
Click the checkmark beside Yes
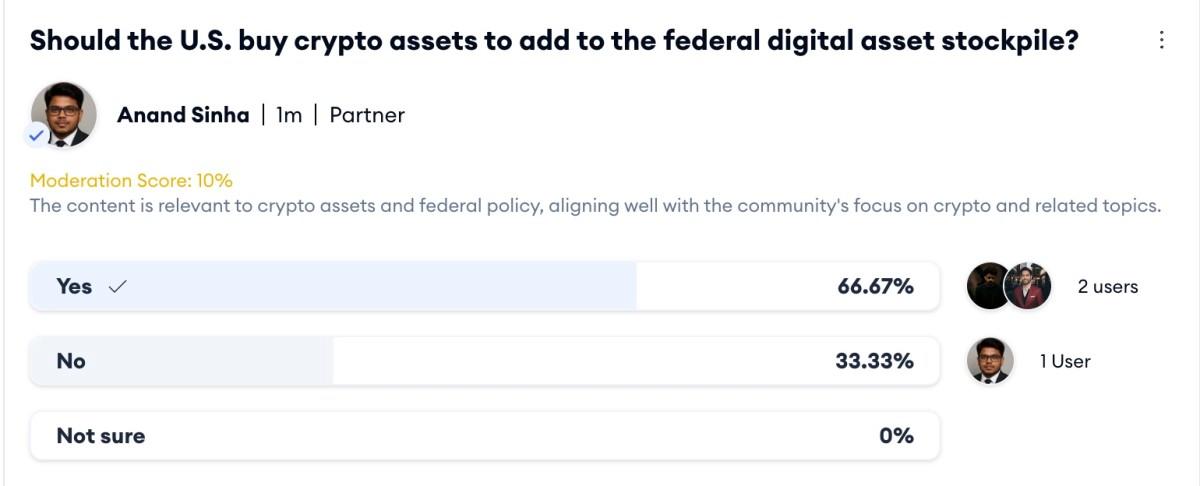[x=117, y=286]
